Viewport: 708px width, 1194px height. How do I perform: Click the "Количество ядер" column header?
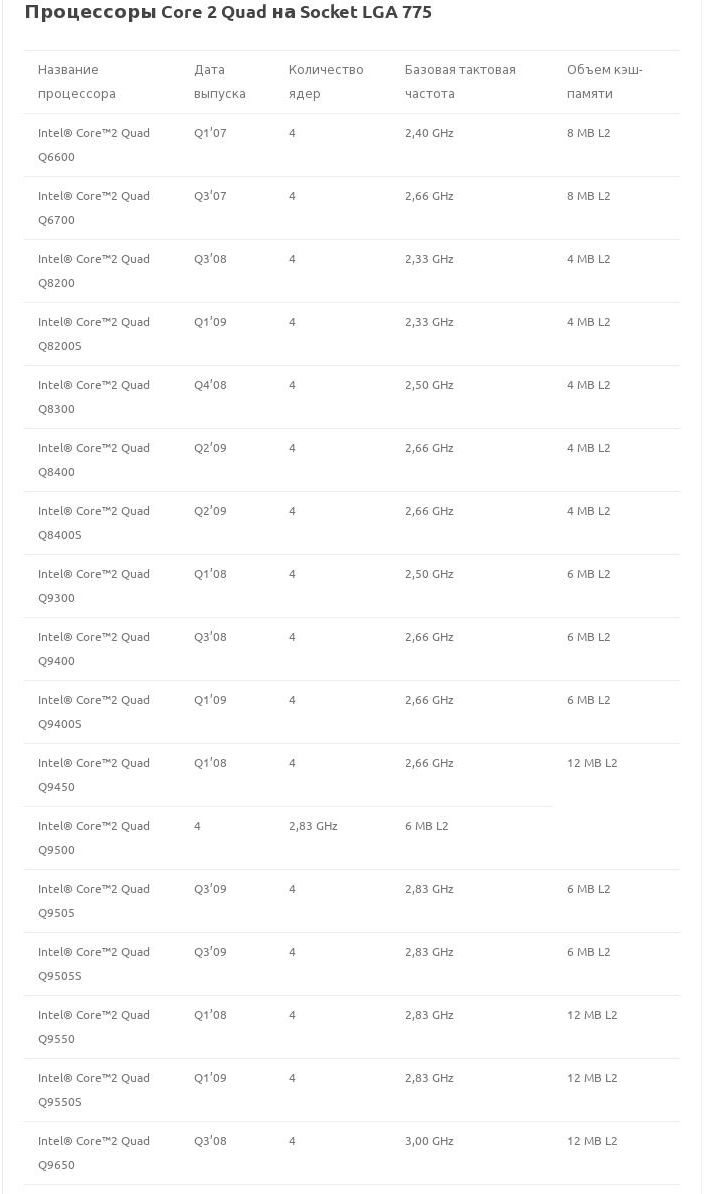pyautogui.click(x=326, y=82)
